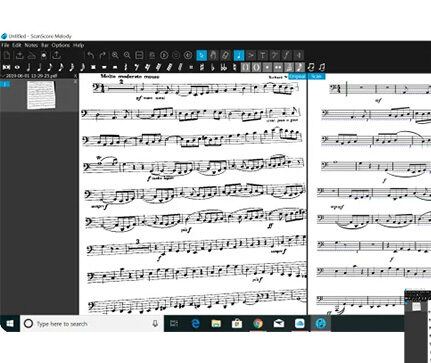Toggle square brackets around the accidental
The image size is (431, 363).
pos(245,67)
